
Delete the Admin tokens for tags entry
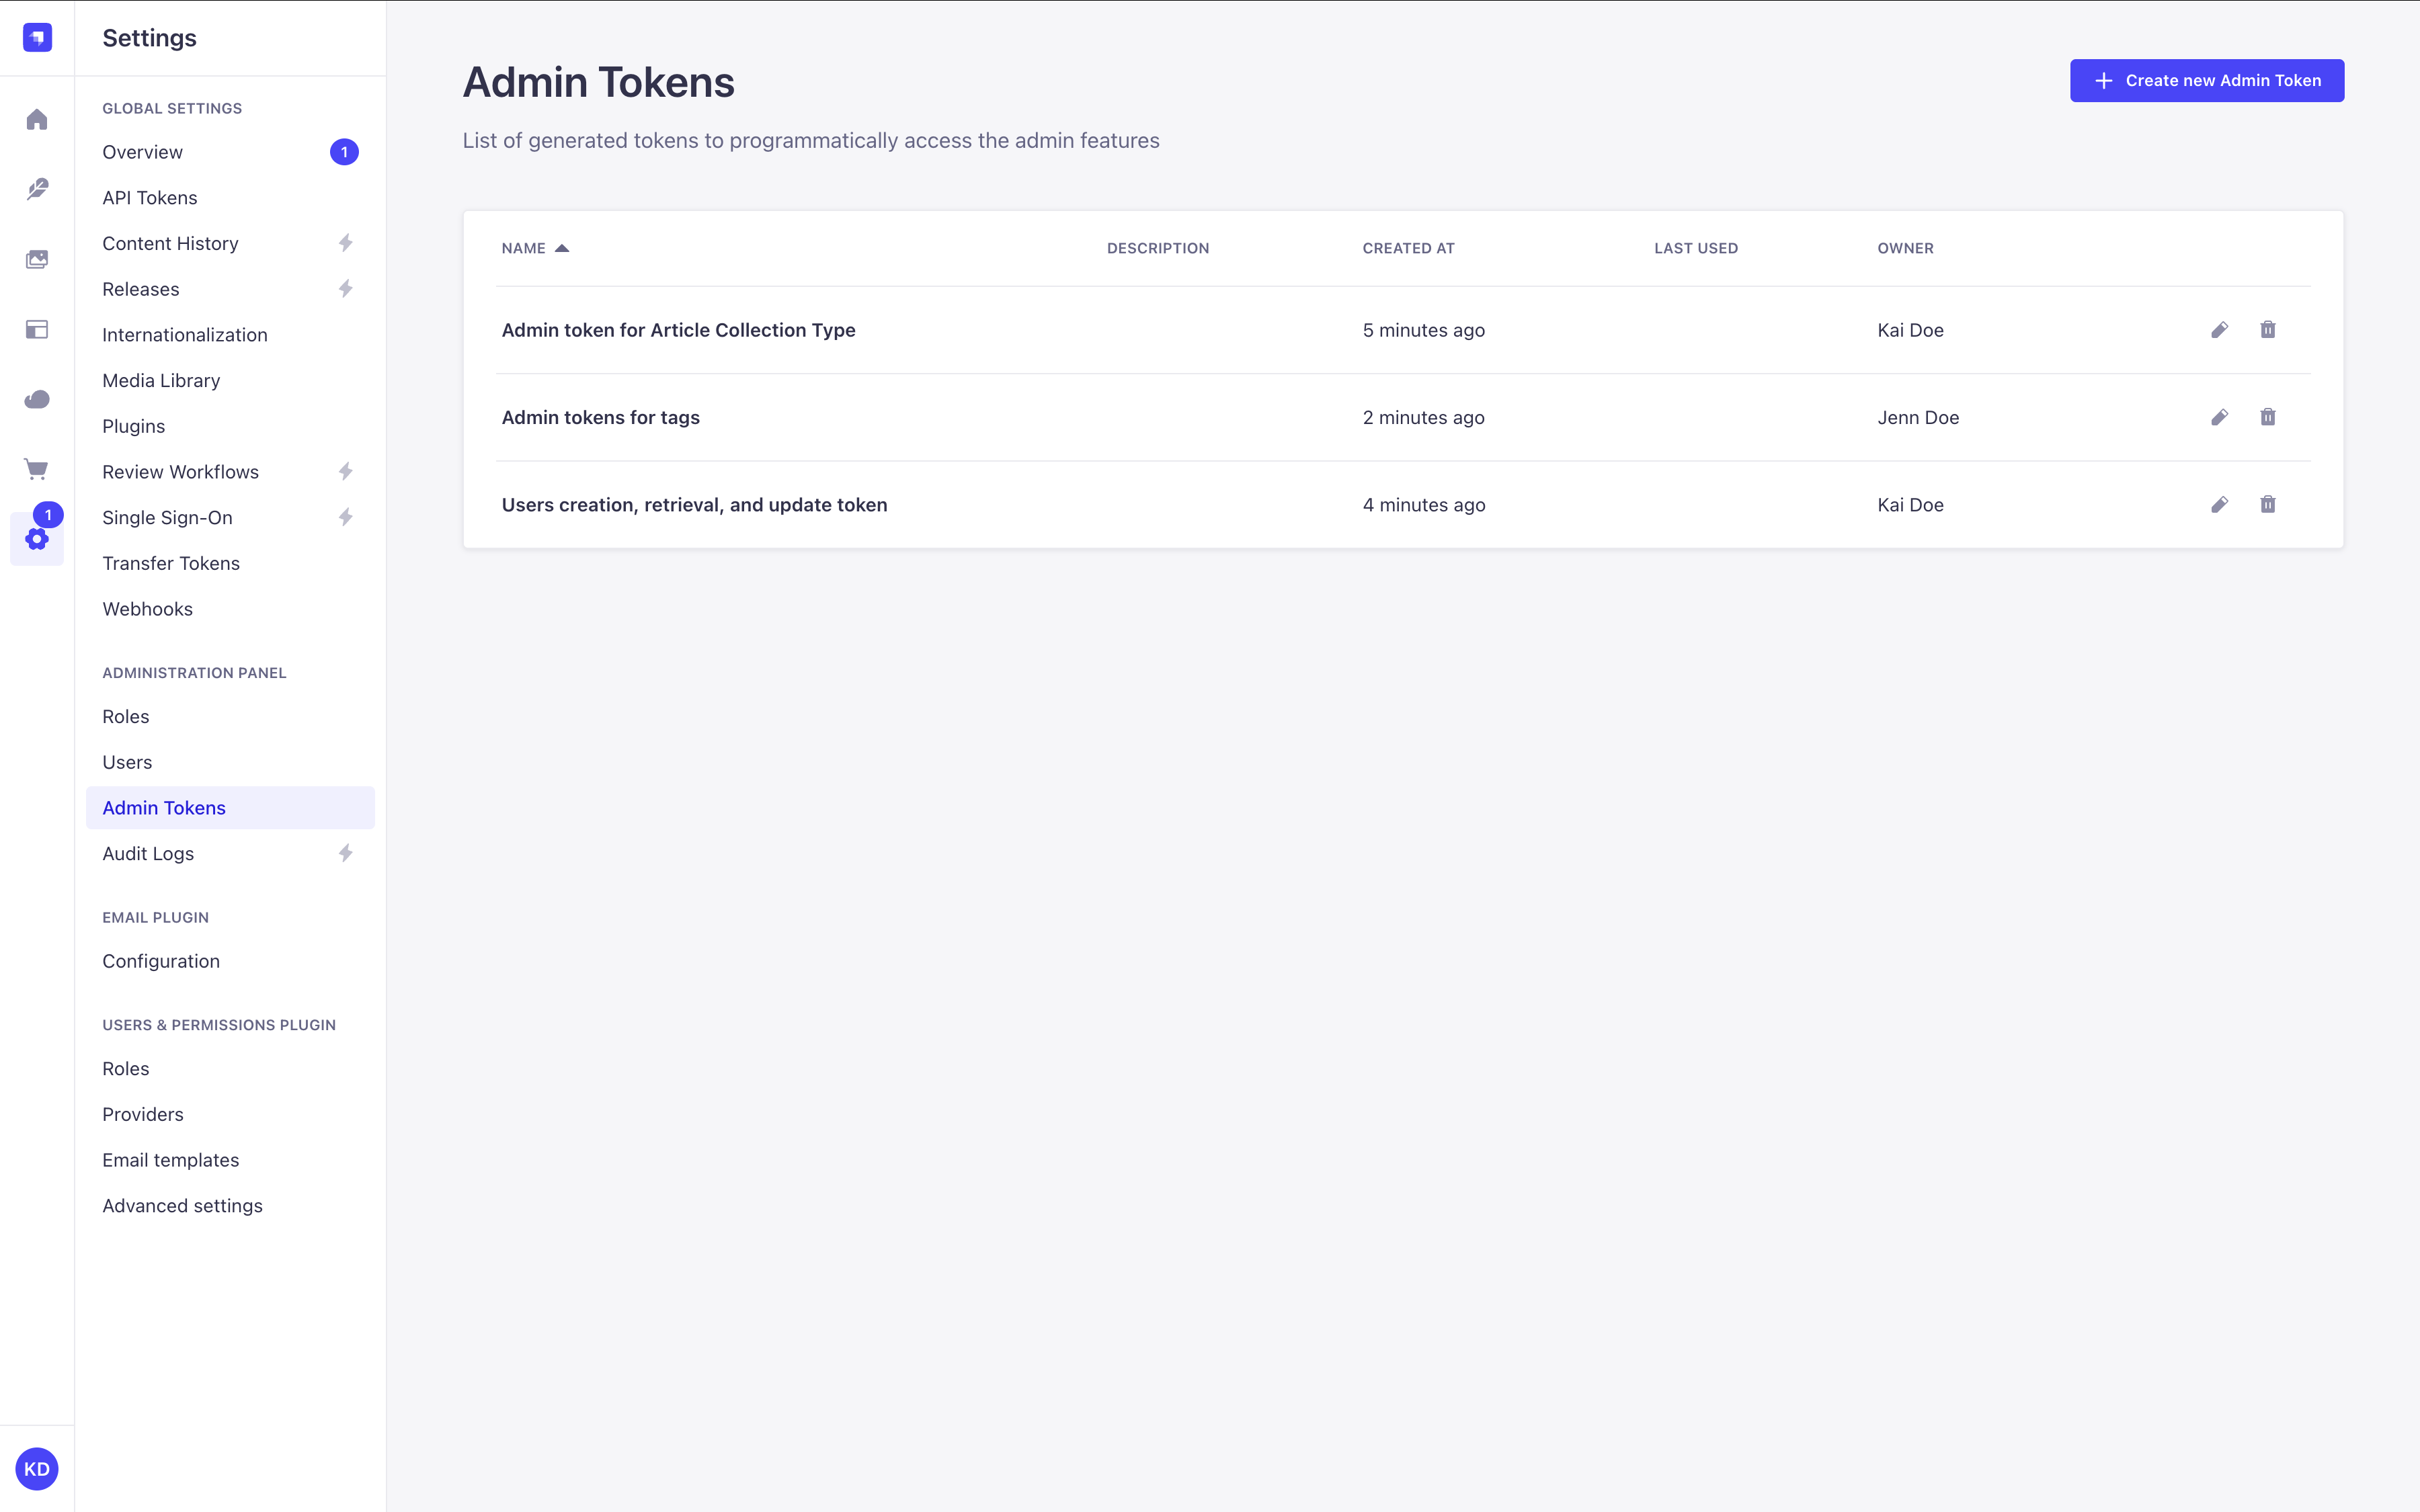(2267, 417)
